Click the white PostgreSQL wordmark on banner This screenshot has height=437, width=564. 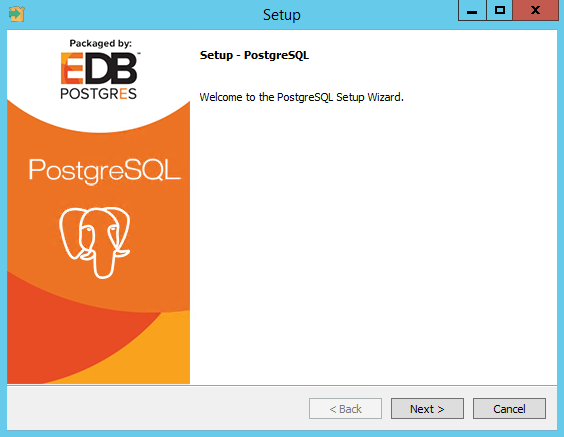[x=105, y=171]
